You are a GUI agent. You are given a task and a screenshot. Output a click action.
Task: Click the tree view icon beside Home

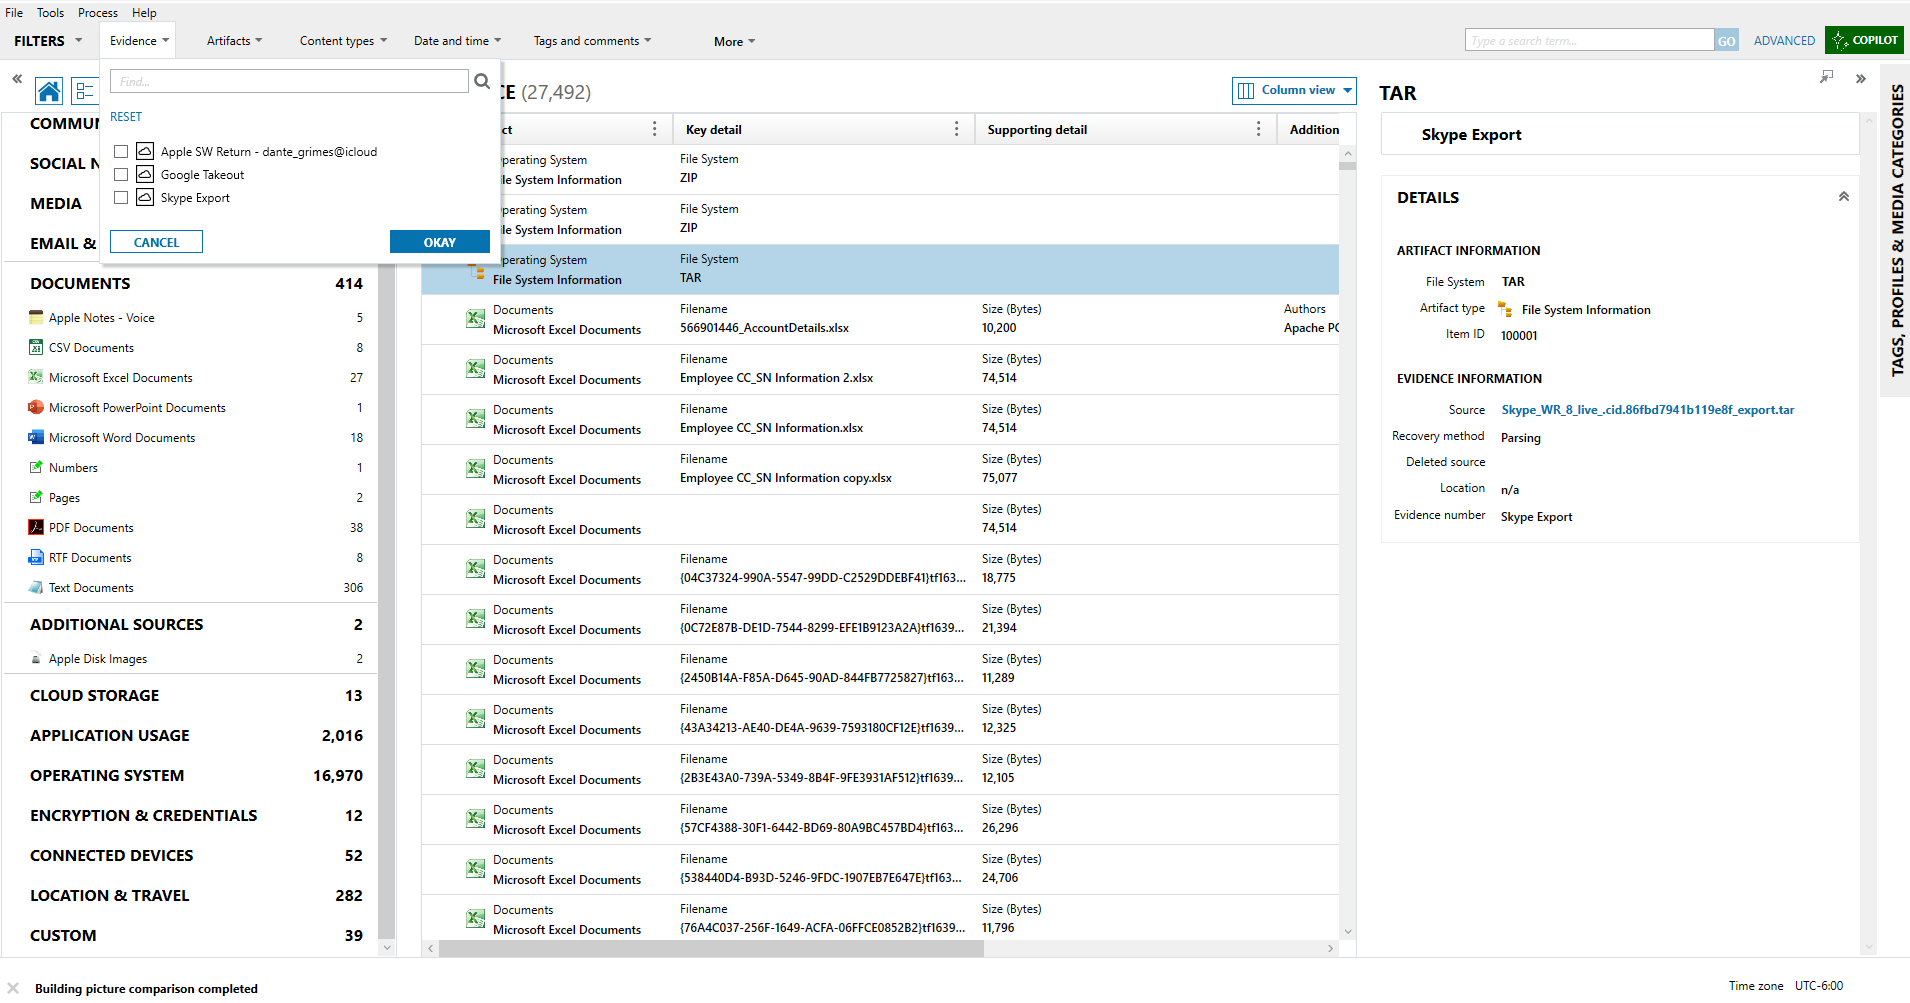coord(85,92)
